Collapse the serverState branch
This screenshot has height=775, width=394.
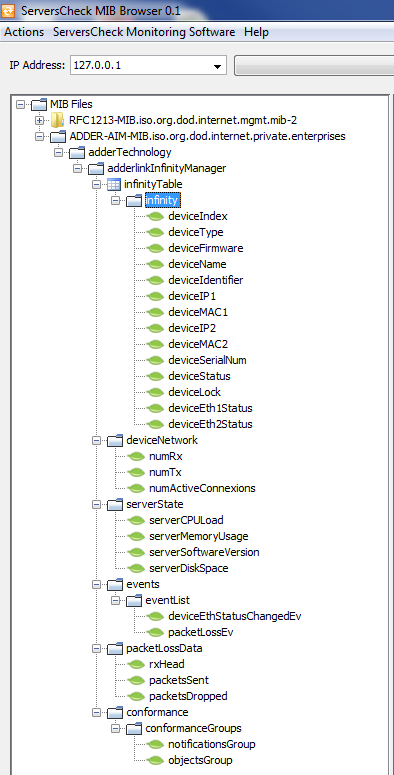[97, 505]
